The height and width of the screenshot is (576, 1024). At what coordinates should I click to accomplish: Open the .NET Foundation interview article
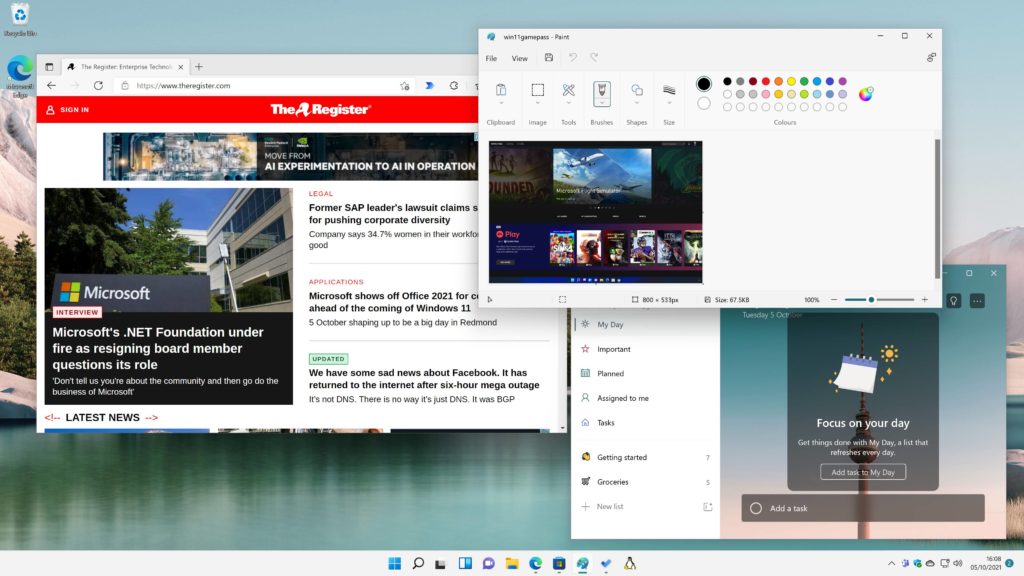pyautogui.click(x=158, y=348)
